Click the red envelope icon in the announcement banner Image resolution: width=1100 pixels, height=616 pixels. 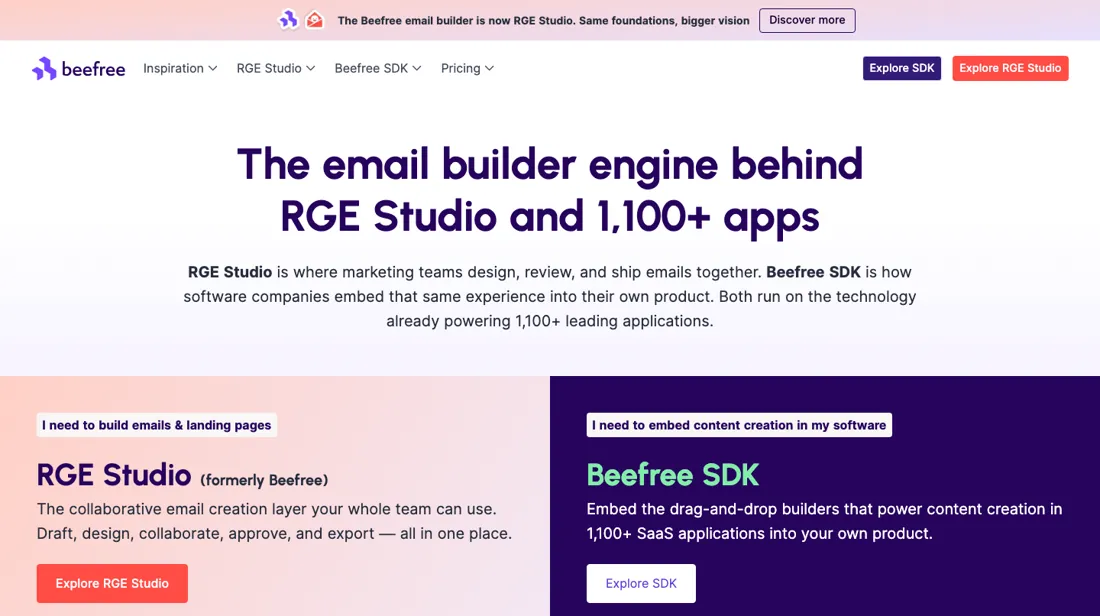tap(314, 20)
